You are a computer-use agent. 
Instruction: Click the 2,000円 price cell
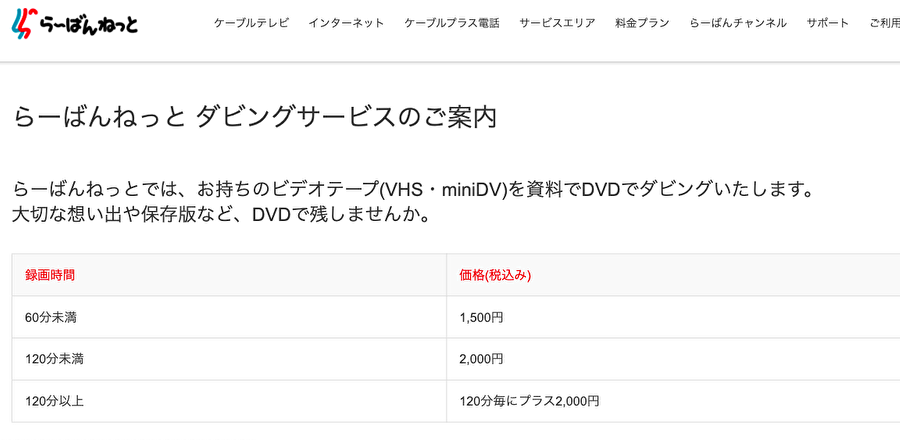pos(673,359)
